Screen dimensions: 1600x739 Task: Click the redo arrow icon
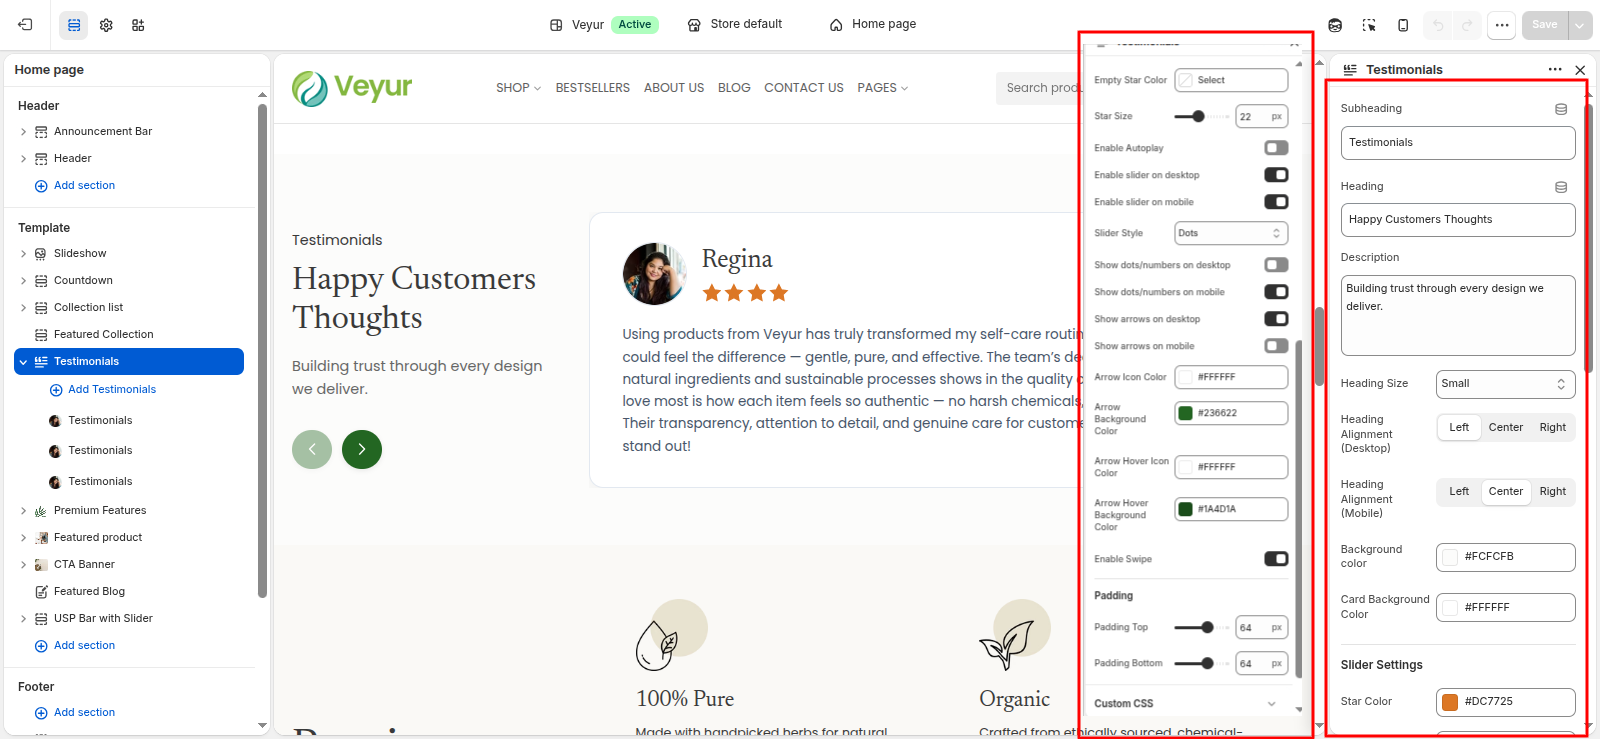coord(1467,25)
